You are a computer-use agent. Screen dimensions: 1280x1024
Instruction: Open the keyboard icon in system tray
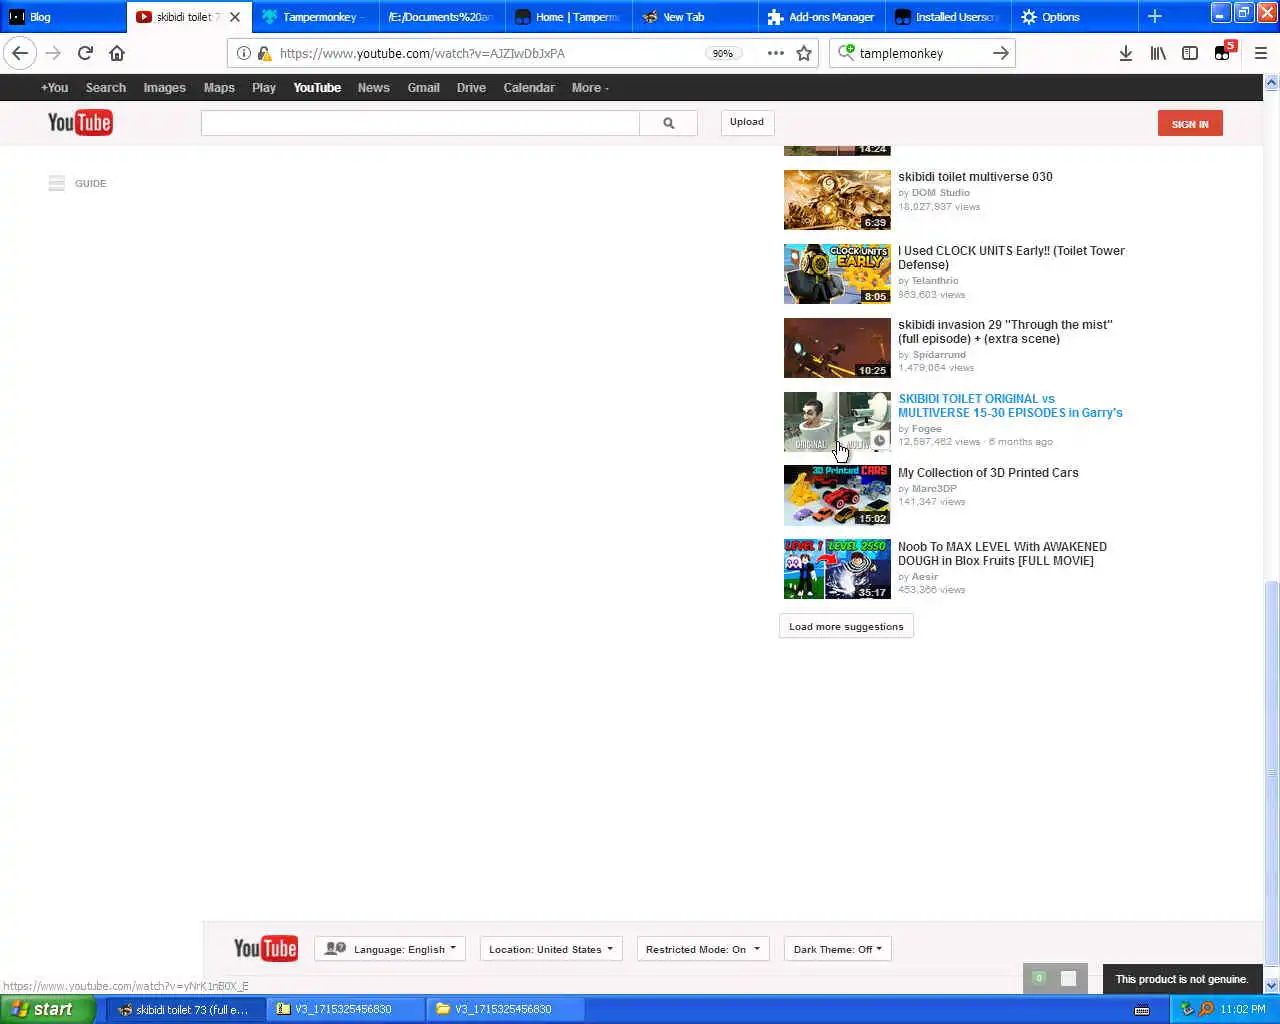point(1142,1010)
